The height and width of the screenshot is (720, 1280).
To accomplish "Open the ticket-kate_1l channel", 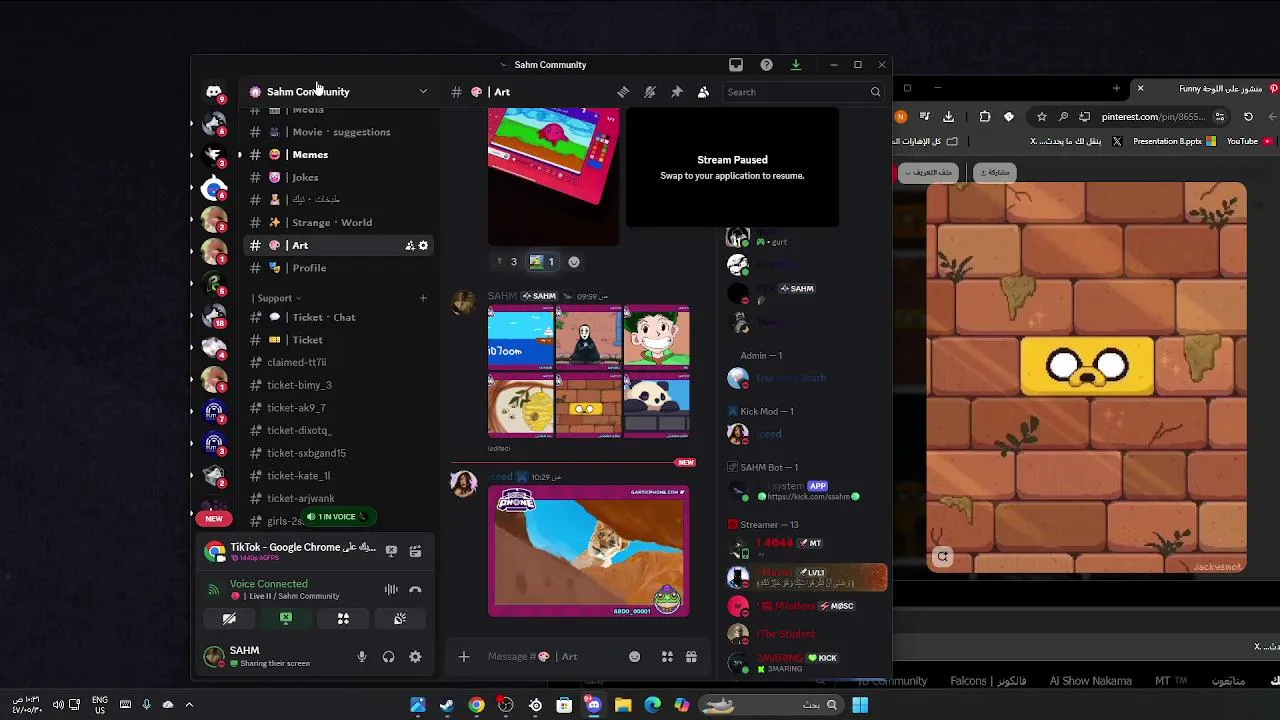I will point(338,476).
